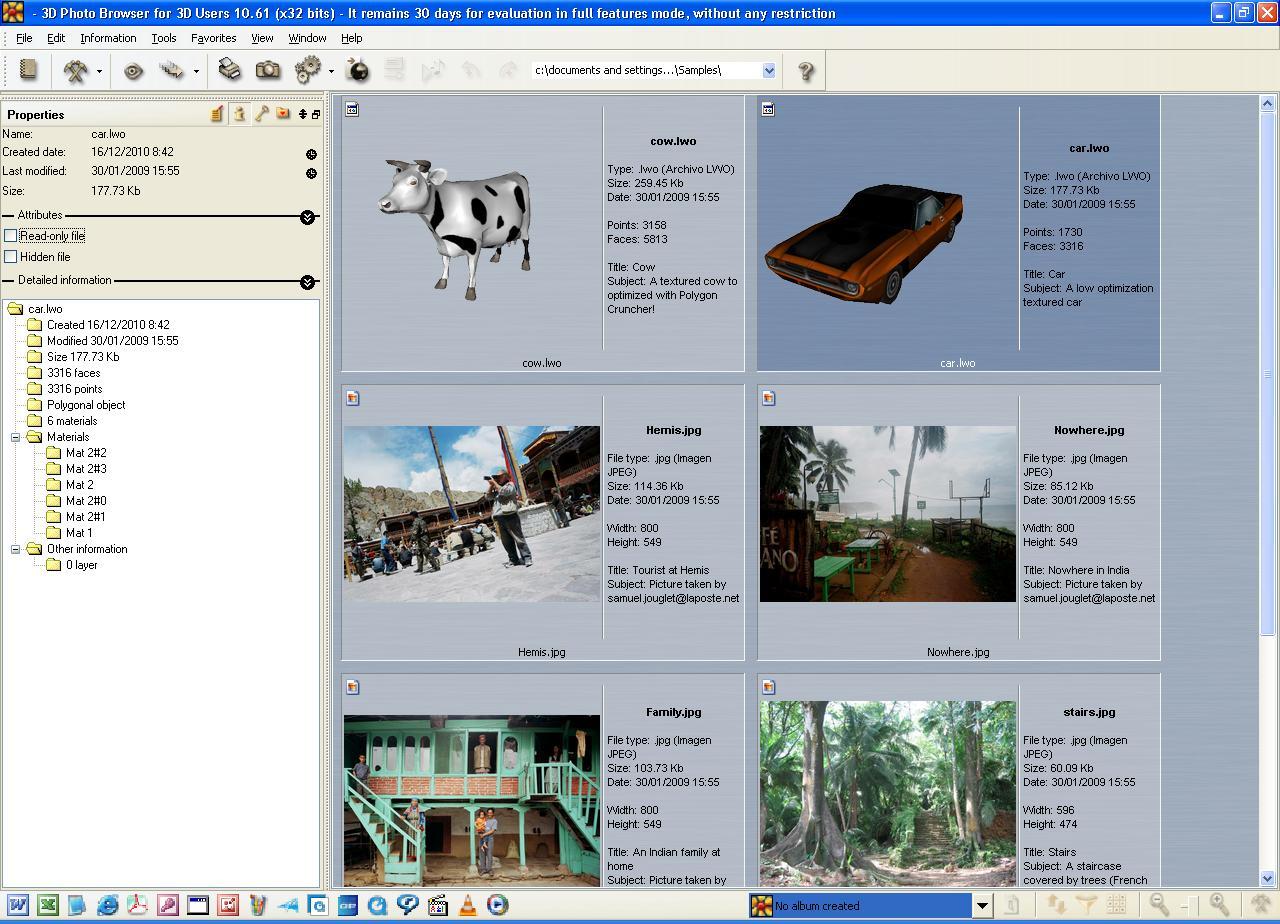Open QuickTime player from the shortcut bar
Screen dimensions: 1280x924
[377, 906]
